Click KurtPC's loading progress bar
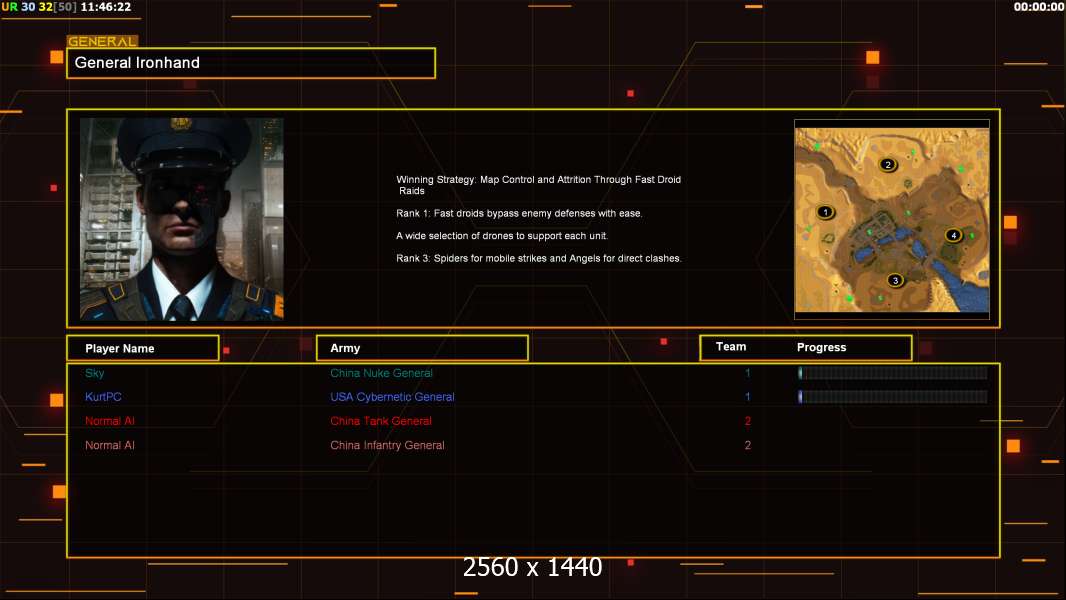Image resolution: width=1066 pixels, height=600 pixels. (x=893, y=397)
